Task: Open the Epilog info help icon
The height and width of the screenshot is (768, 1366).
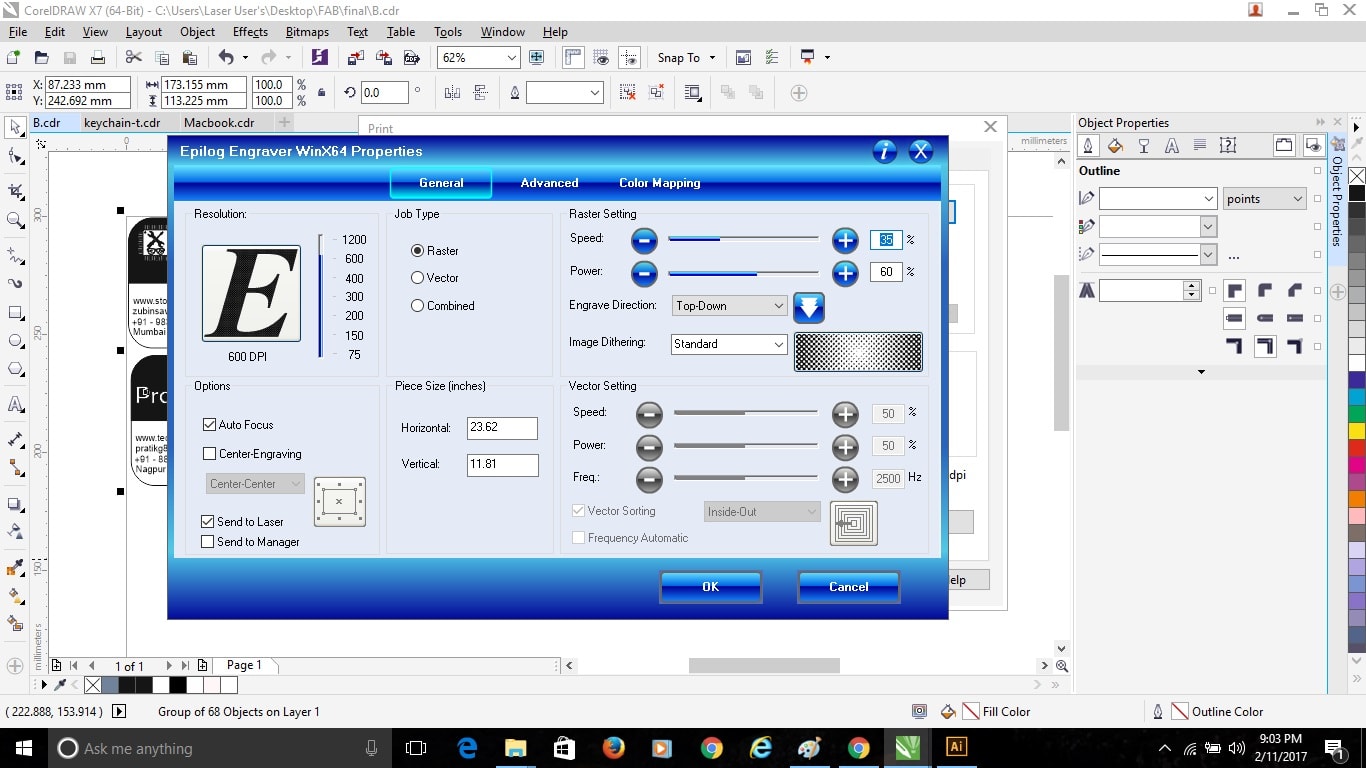Action: pos(885,151)
